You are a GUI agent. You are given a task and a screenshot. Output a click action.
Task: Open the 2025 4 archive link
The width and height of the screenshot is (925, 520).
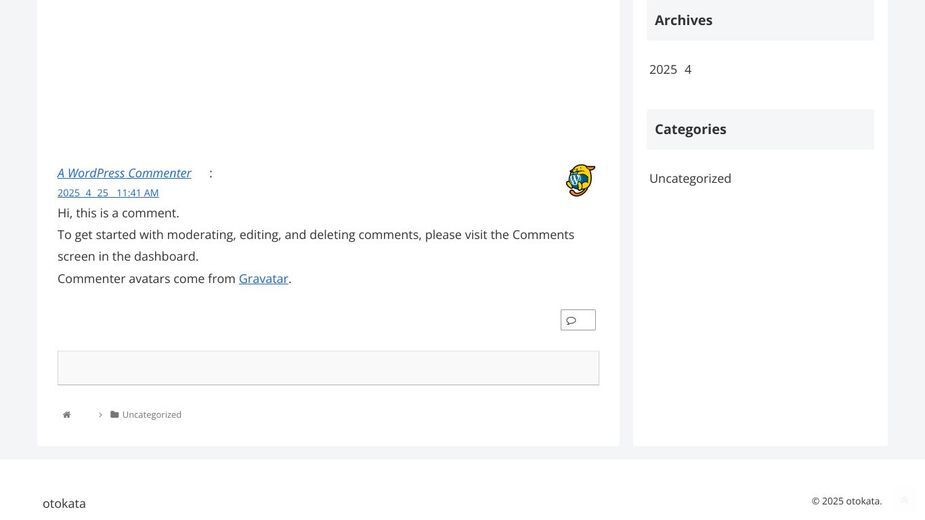pyautogui.click(x=670, y=70)
